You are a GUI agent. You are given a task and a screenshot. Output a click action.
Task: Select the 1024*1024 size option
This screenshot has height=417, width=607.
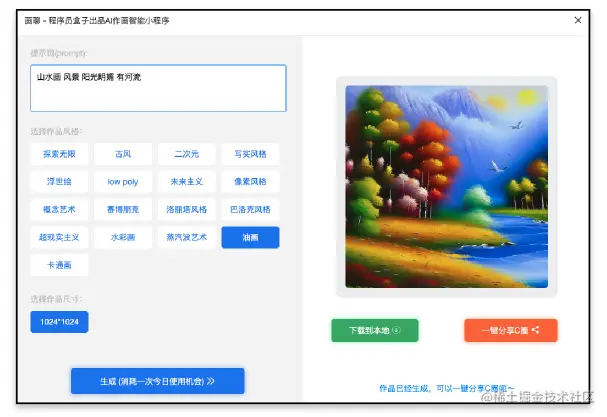click(59, 322)
